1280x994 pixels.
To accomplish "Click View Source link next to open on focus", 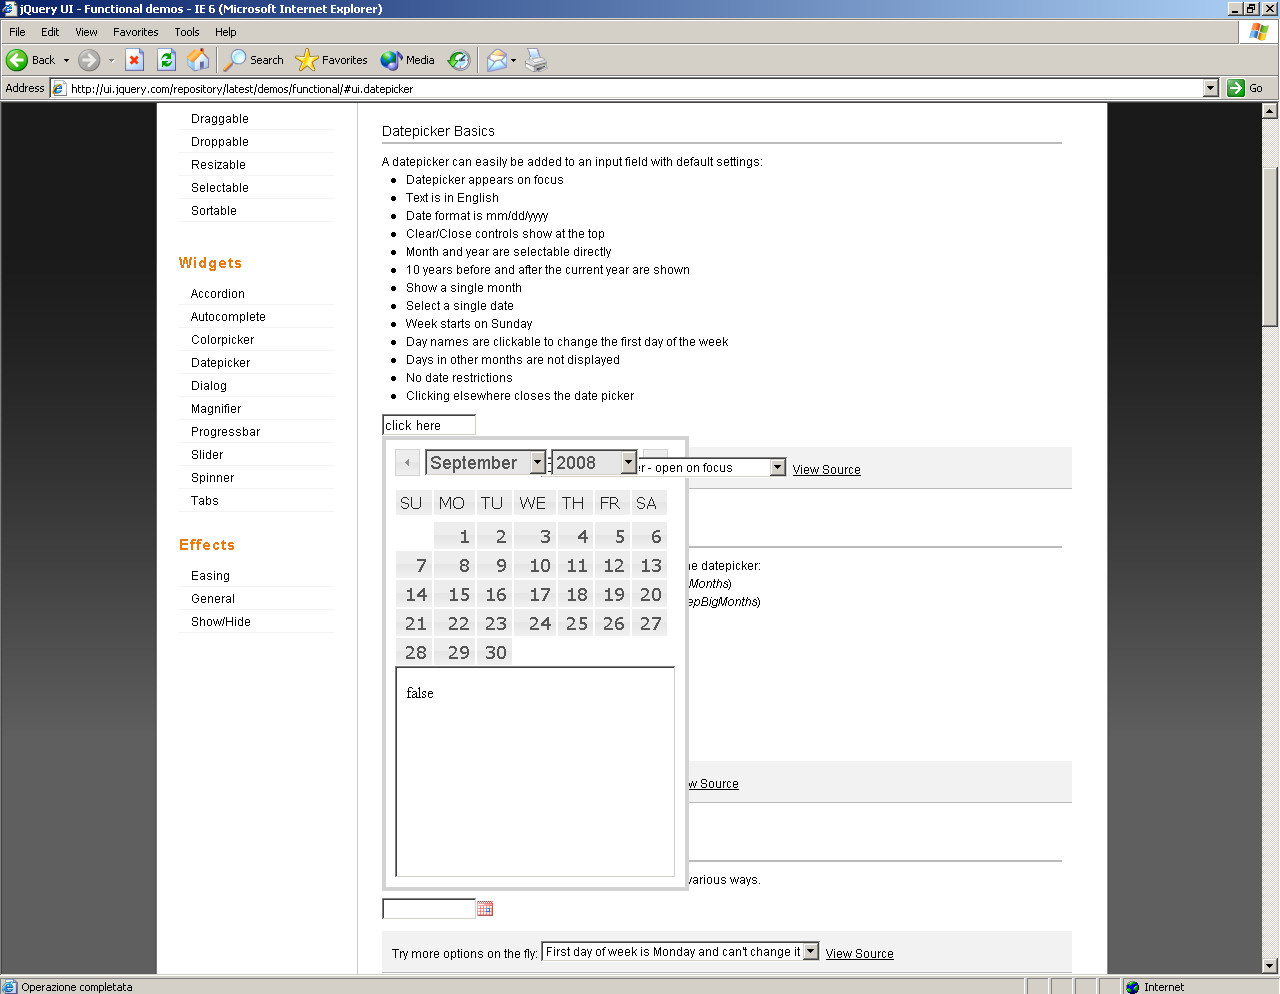I will (x=826, y=469).
